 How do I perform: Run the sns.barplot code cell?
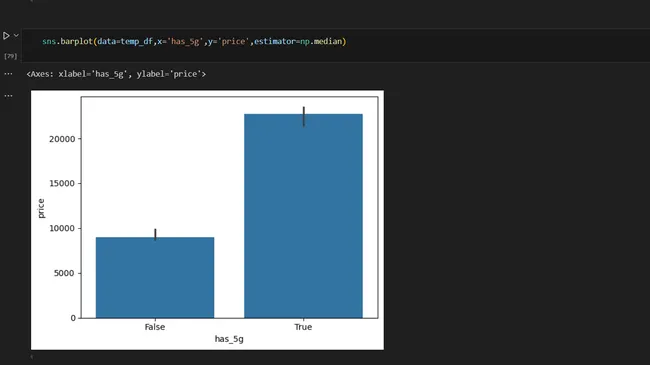click(x=6, y=36)
